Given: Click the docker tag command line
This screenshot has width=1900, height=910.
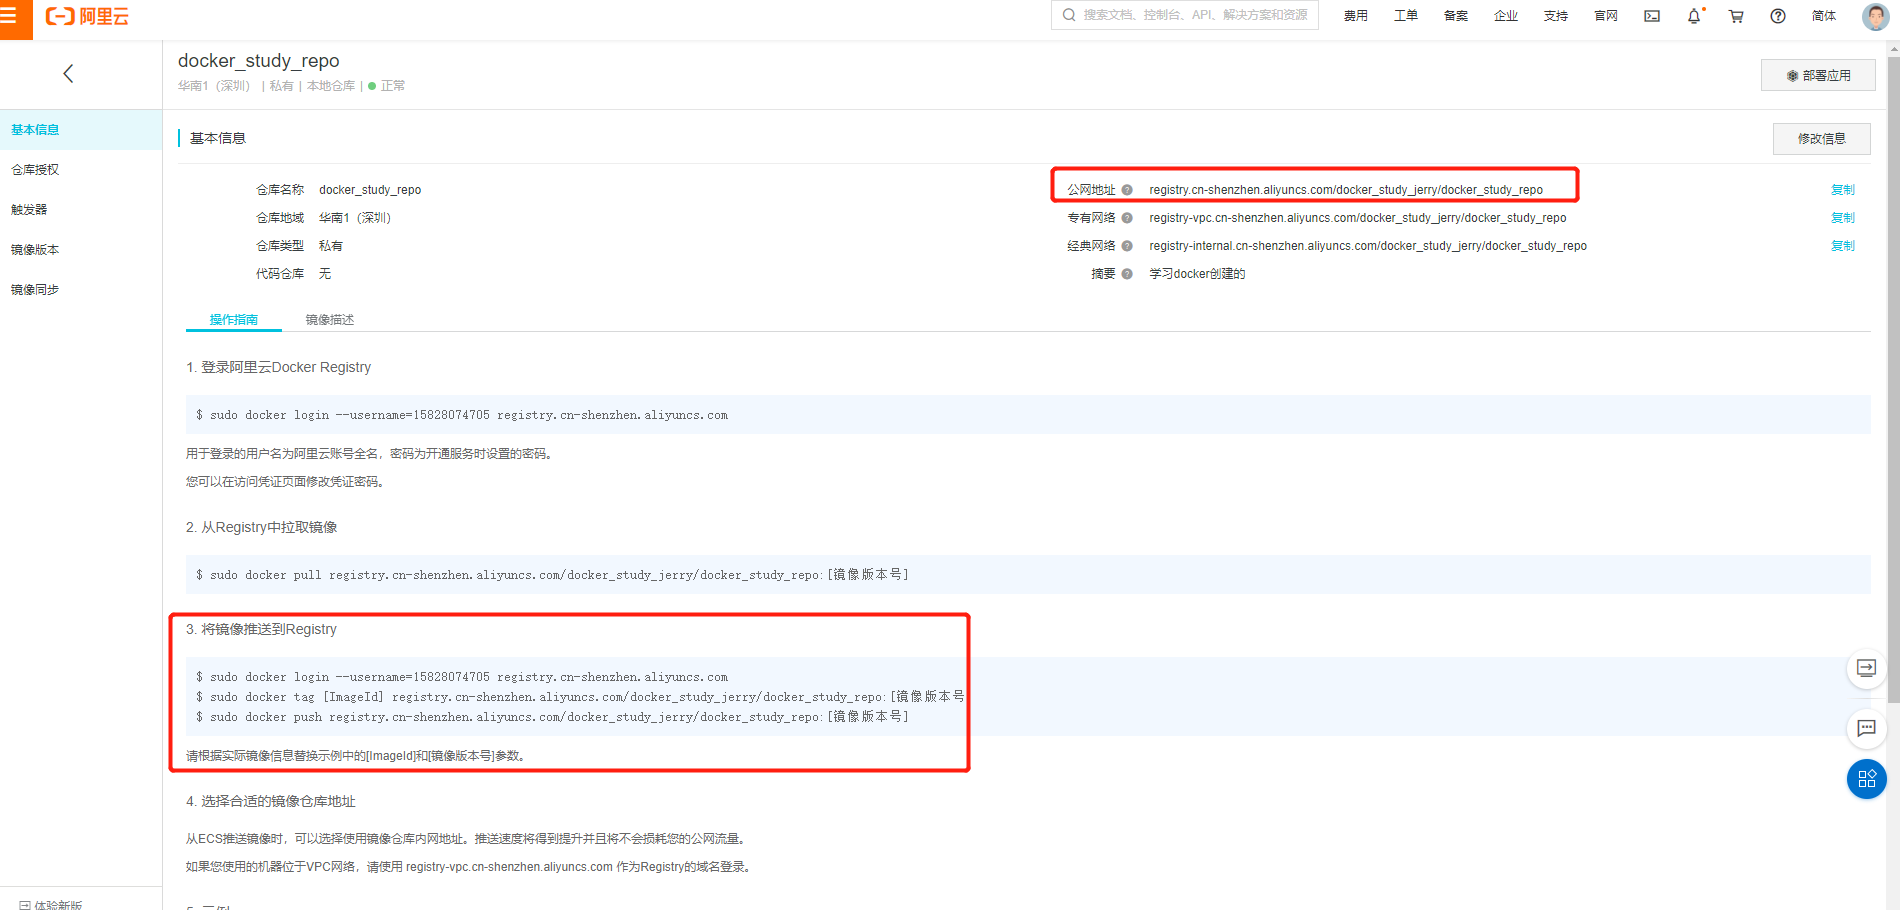Looking at the screenshot, I should (580, 697).
